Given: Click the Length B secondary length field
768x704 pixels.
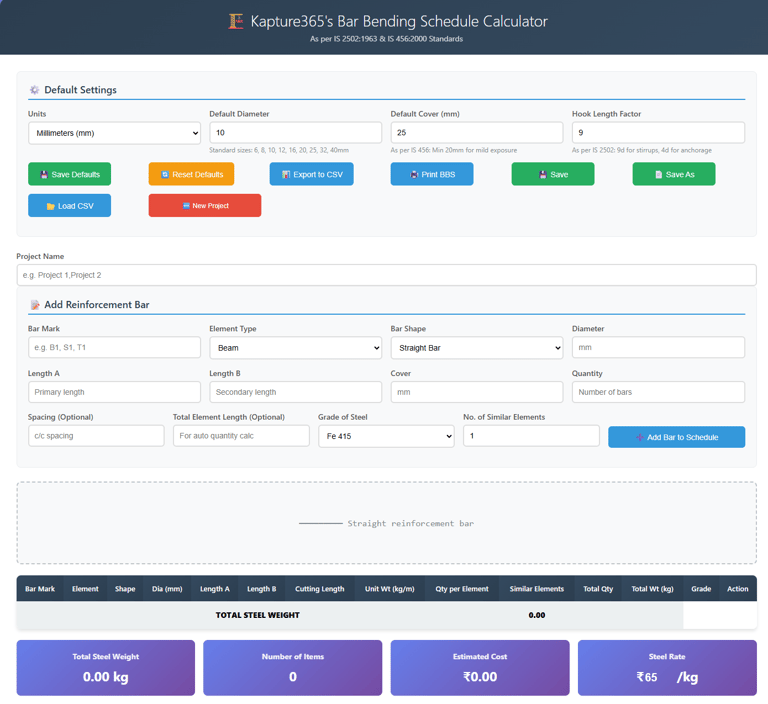Looking at the screenshot, I should pyautogui.click(x=295, y=392).
